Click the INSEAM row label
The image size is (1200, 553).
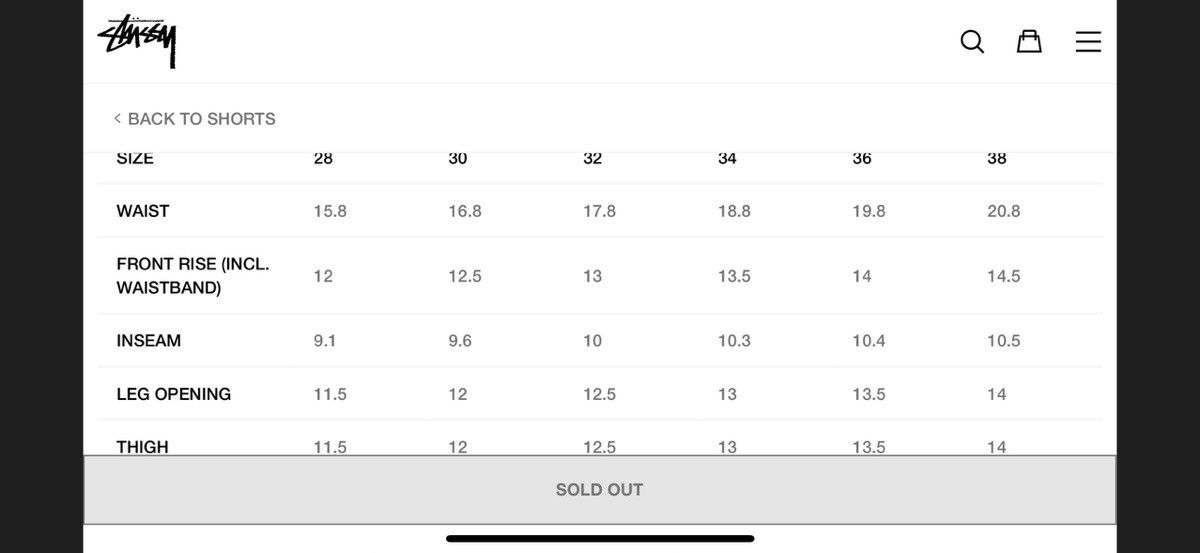click(149, 341)
